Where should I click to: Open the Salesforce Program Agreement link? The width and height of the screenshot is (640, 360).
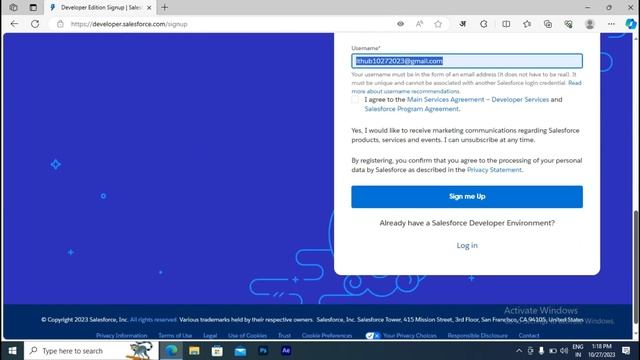click(411, 109)
